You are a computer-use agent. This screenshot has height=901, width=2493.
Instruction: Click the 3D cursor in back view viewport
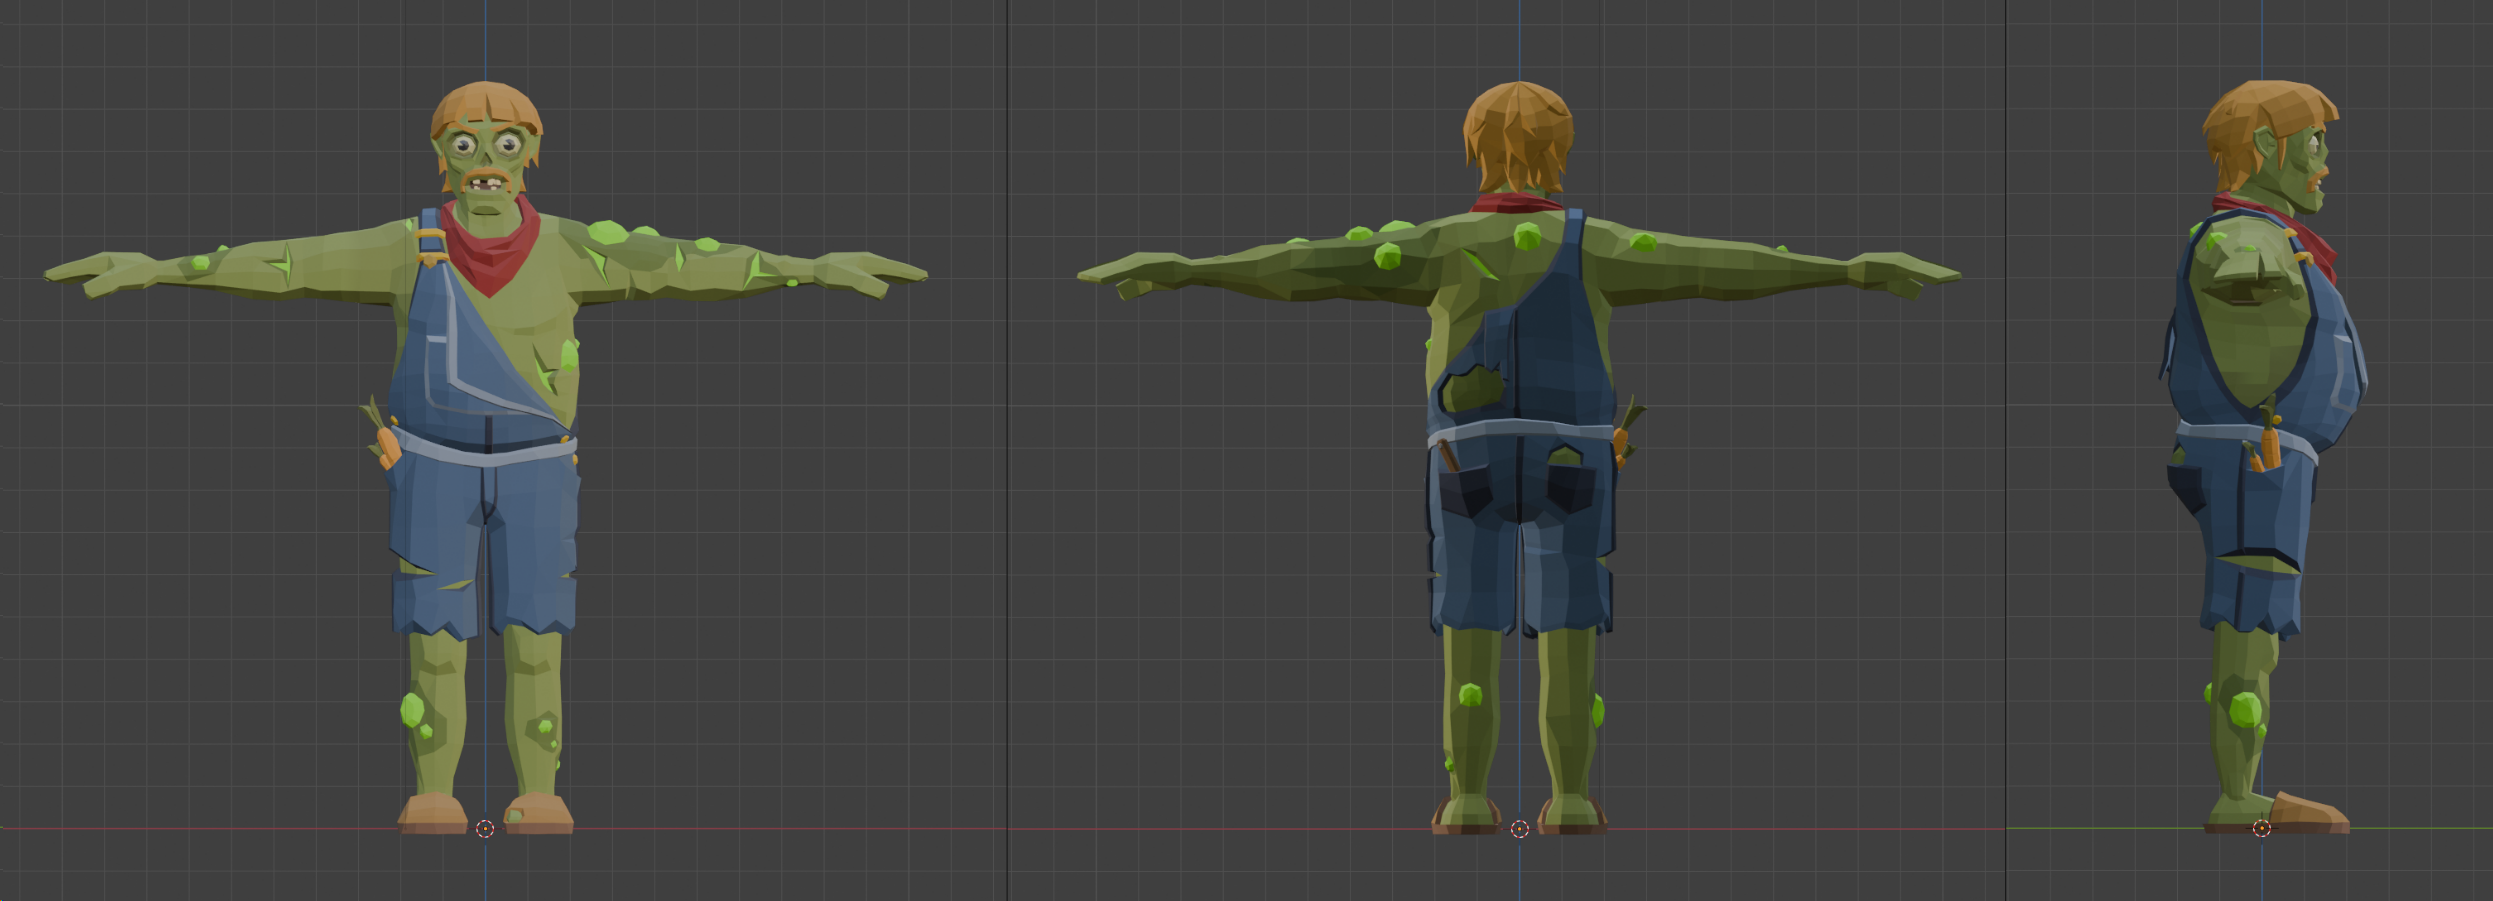coord(1519,828)
